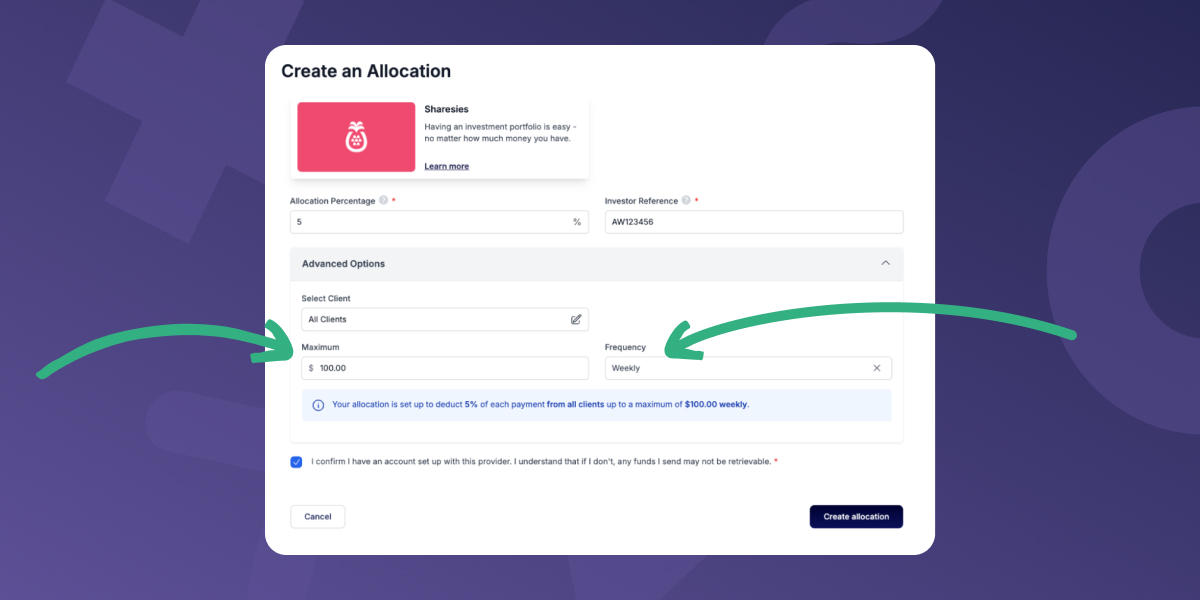Click the Cancel button
Screen dimensions: 1200x600
click(x=318, y=517)
